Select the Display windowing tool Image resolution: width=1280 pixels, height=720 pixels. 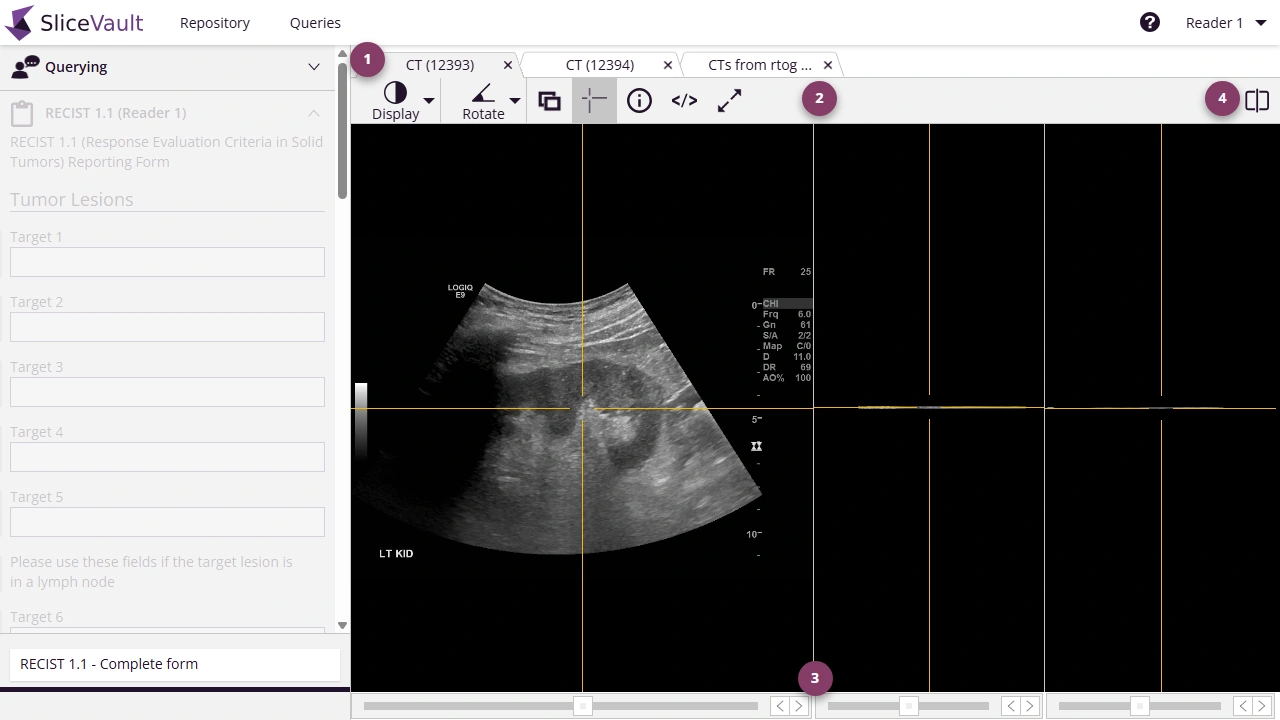pos(395,100)
